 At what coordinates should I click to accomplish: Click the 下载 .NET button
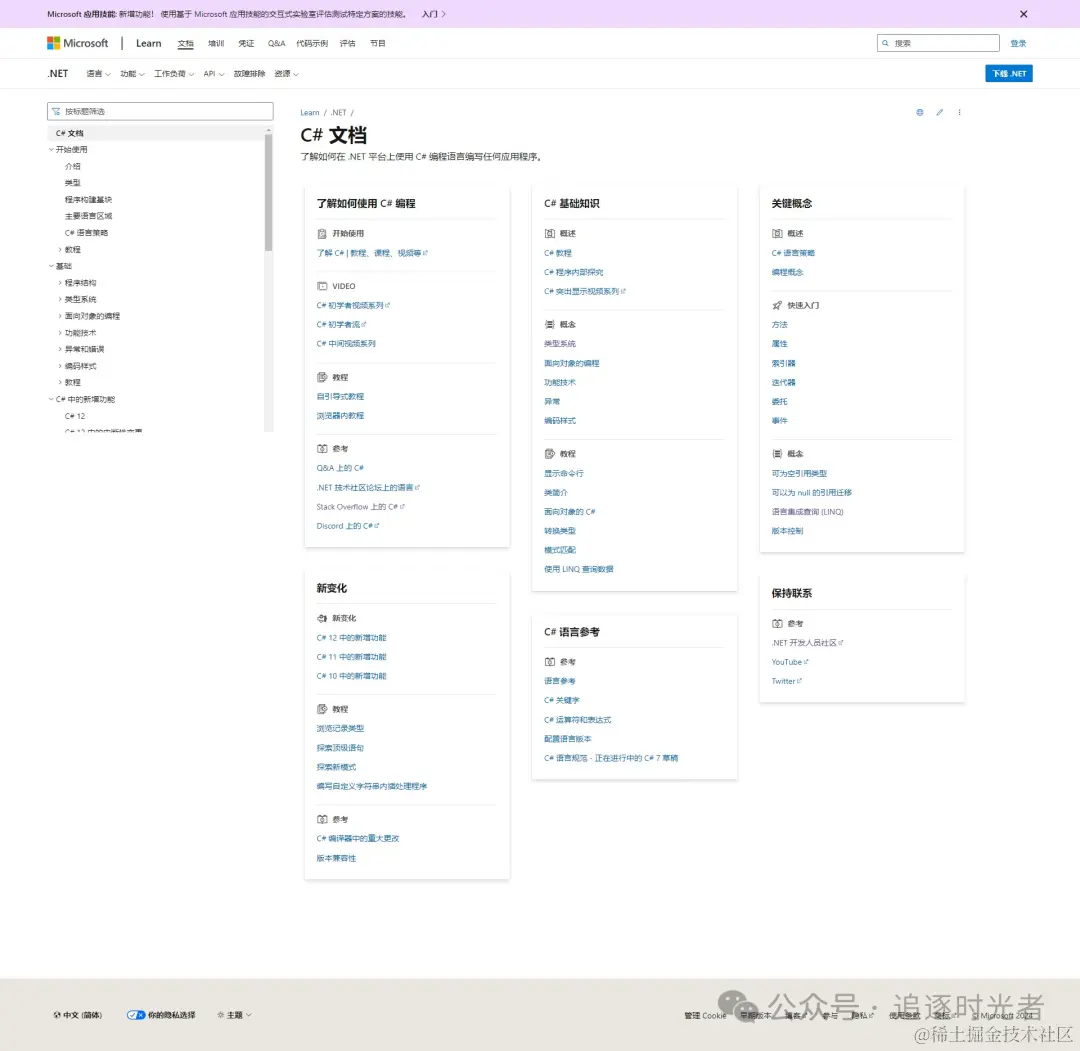click(1008, 74)
